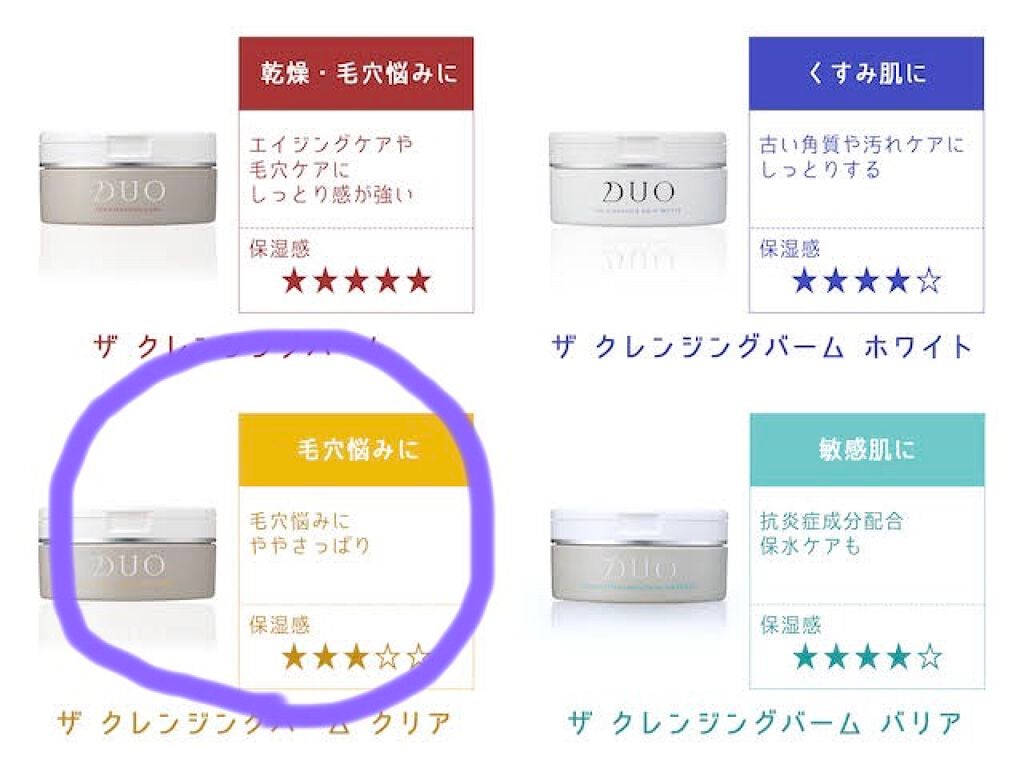Open ザ クレンジングバーム ホワイト link

tap(762, 347)
